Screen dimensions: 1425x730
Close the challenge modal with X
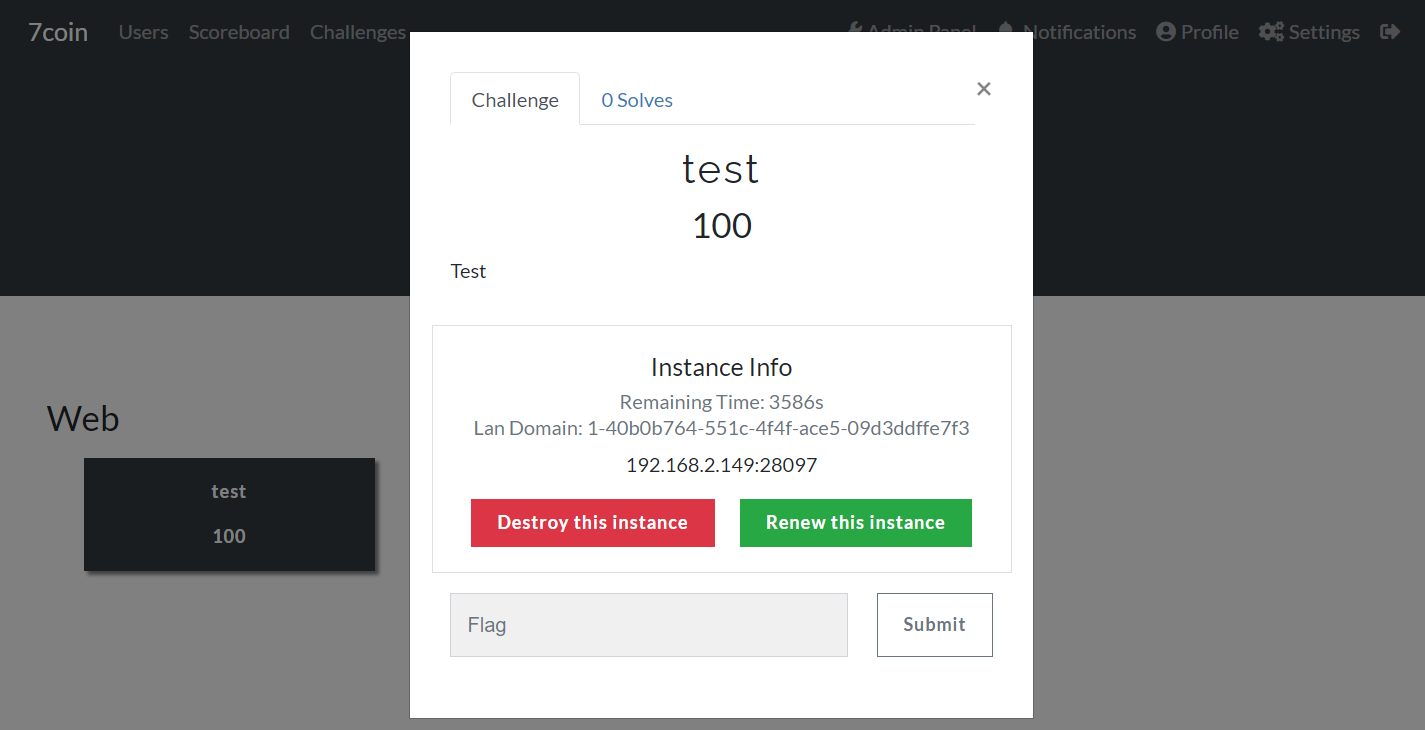point(984,89)
